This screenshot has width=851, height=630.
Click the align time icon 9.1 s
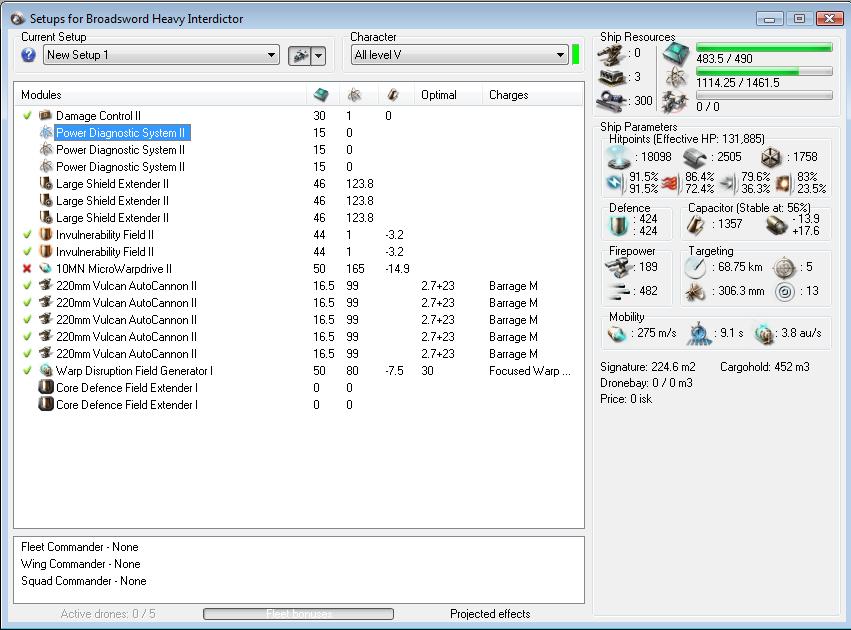tap(700, 334)
